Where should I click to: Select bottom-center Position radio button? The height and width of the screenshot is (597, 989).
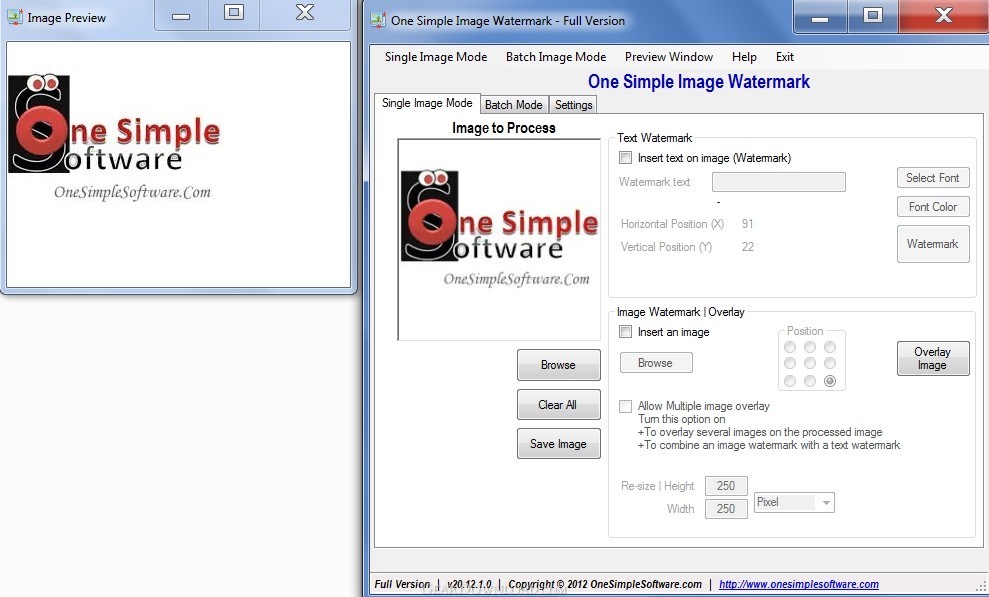(810, 381)
